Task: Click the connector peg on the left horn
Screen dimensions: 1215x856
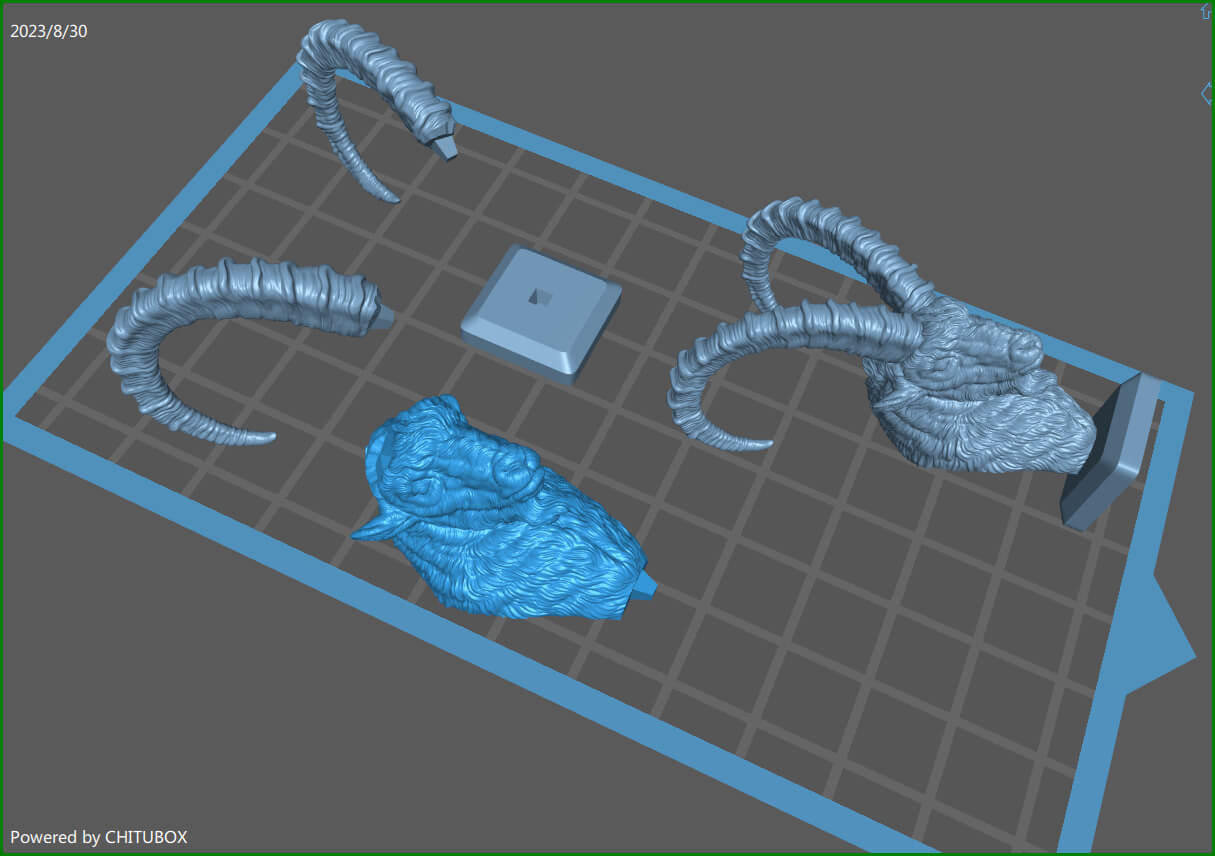Action: pyautogui.click(x=384, y=318)
